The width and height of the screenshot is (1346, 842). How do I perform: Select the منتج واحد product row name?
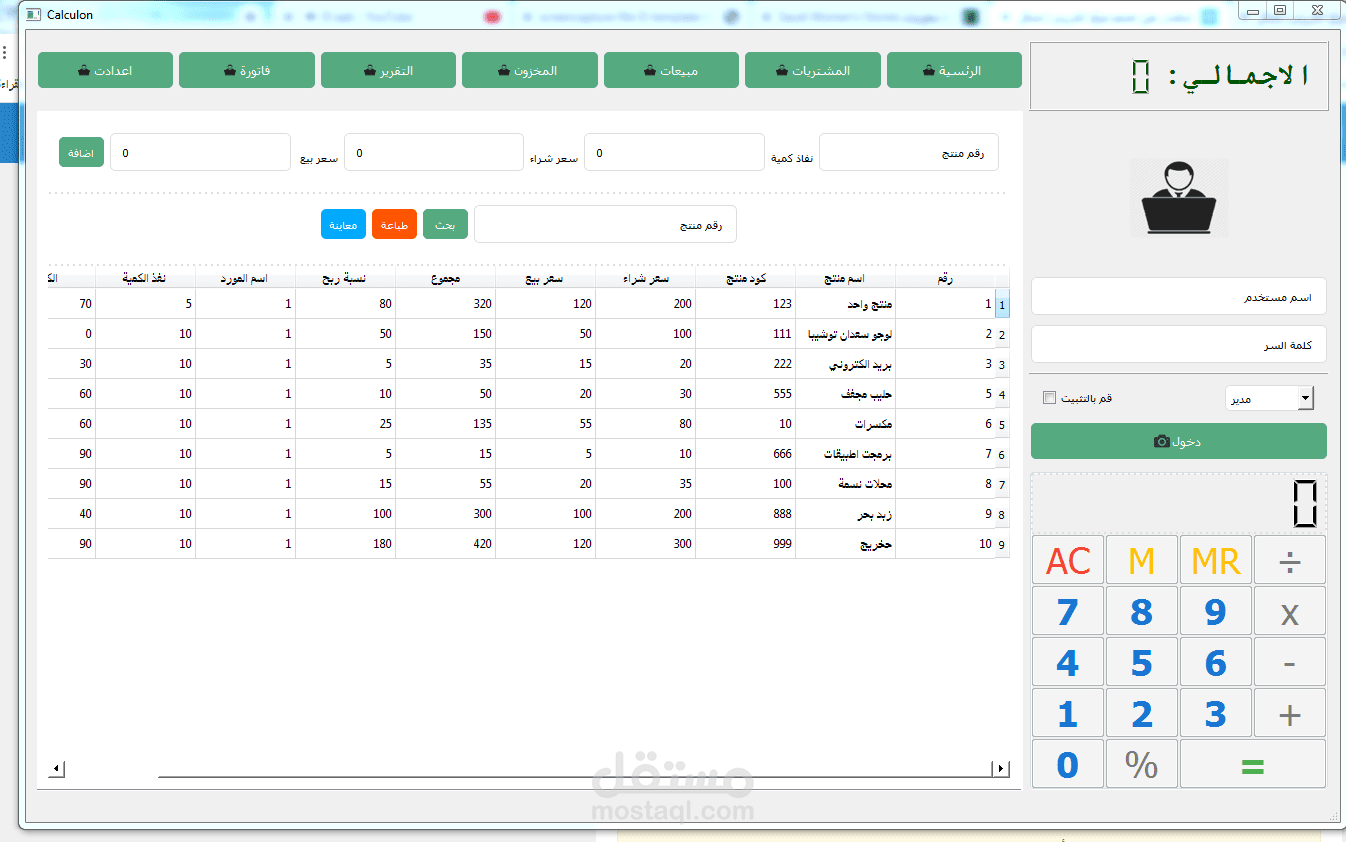[x=845, y=304]
